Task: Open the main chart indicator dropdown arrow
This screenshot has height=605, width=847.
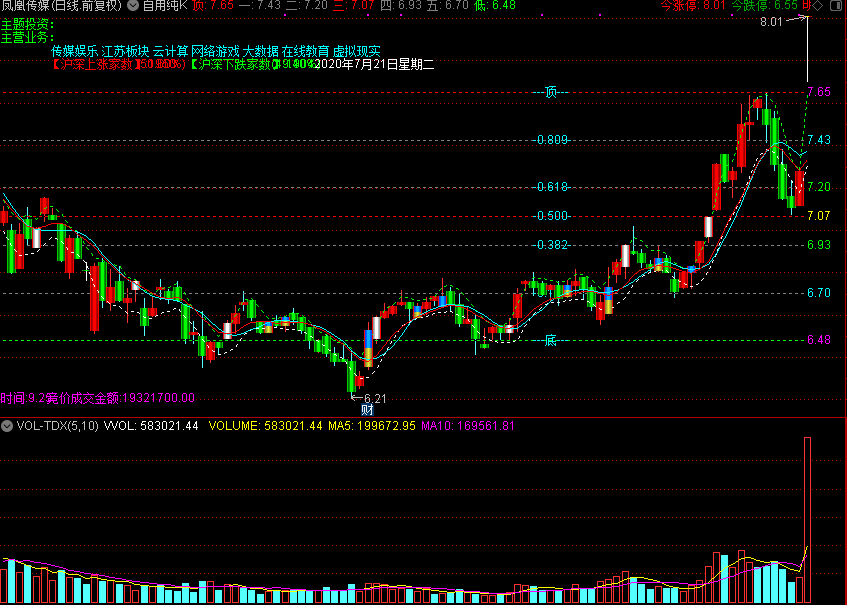Action: pos(132,5)
